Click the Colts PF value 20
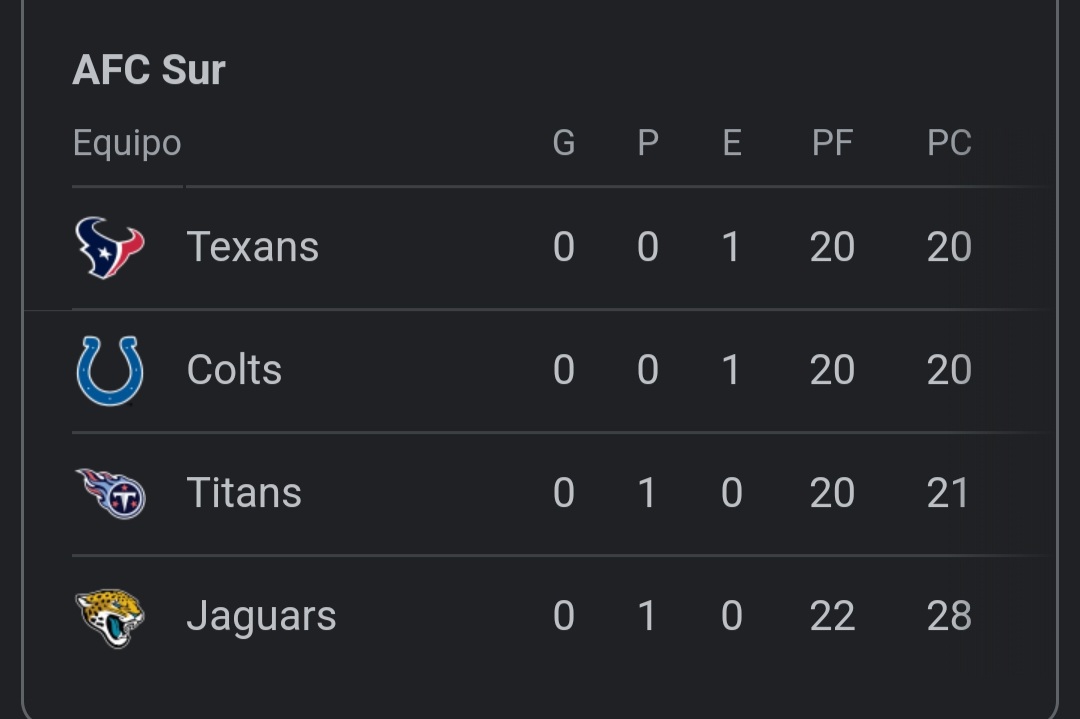 832,370
